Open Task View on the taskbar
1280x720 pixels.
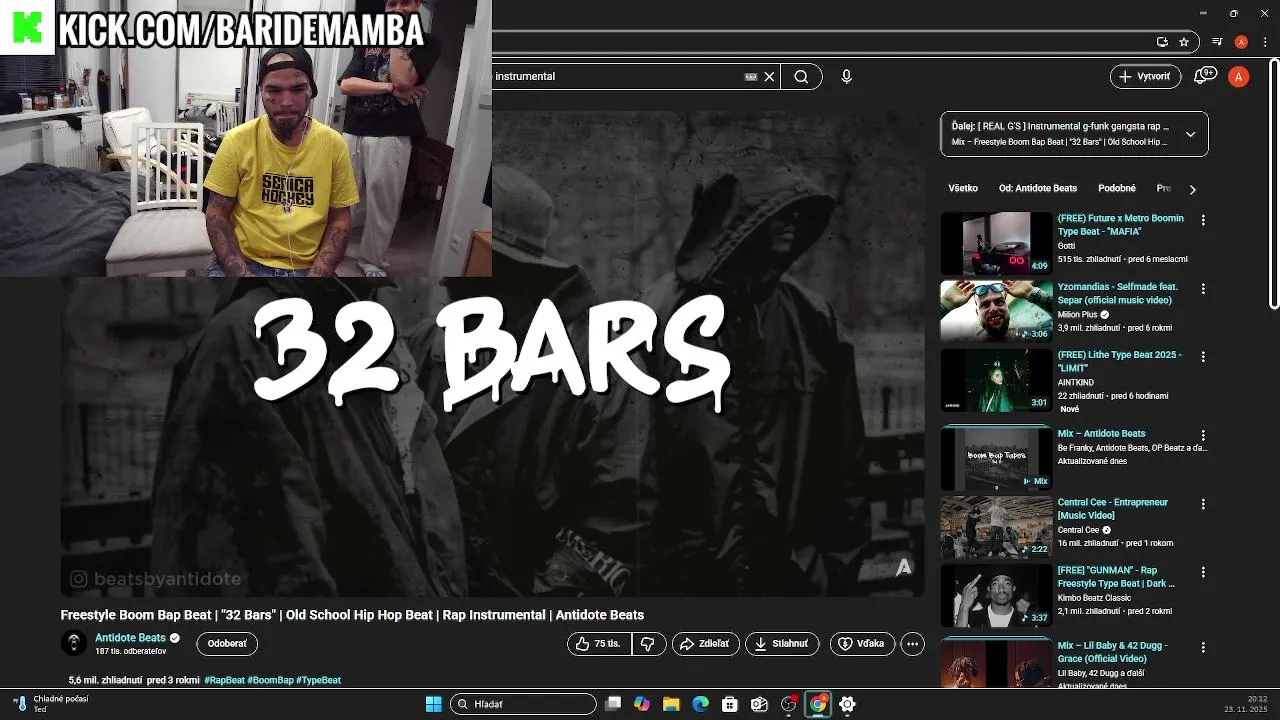pos(613,704)
